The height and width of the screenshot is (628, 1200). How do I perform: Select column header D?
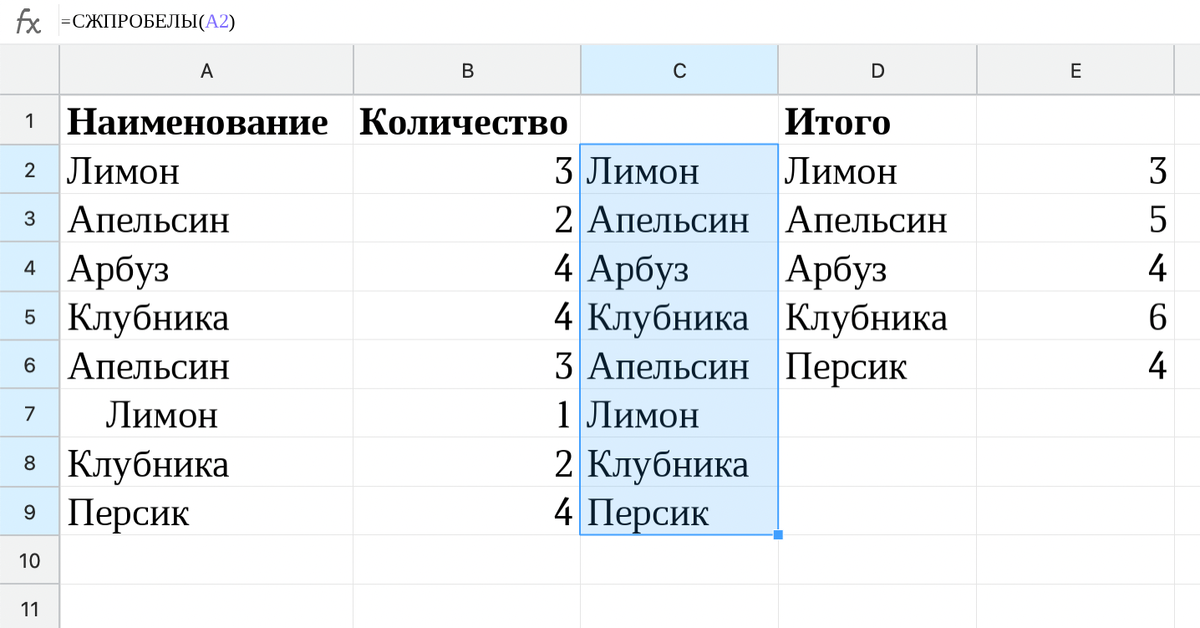(877, 70)
